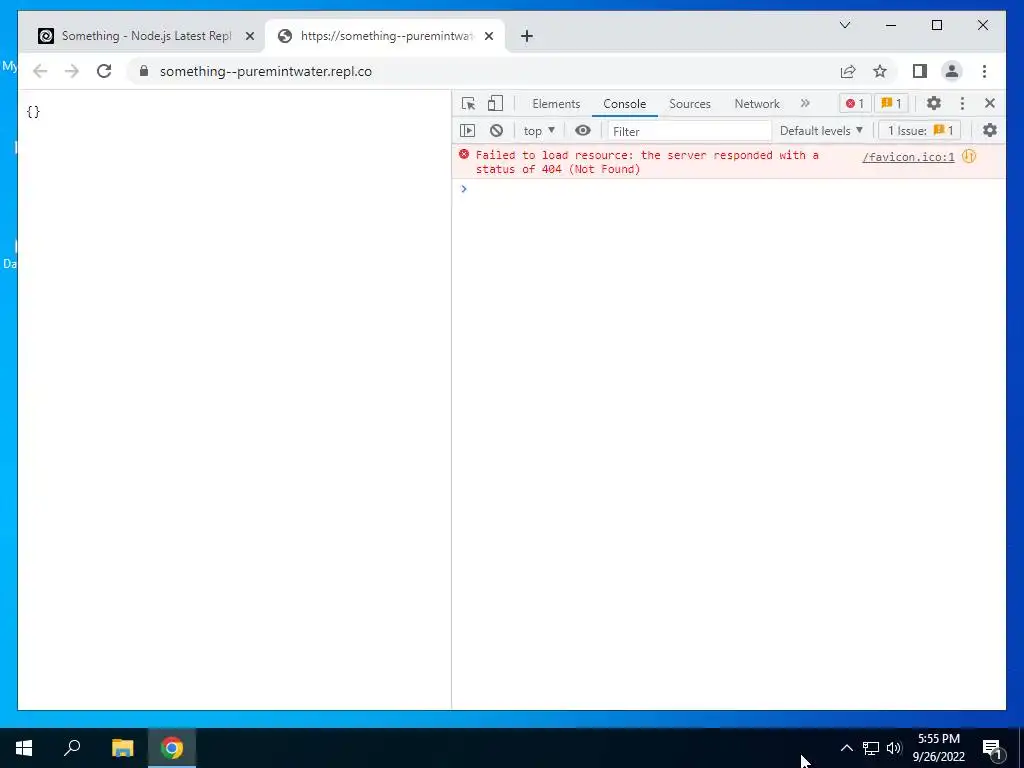
Task: Click the network request icon beside favicon.ico
Action: [x=969, y=156]
